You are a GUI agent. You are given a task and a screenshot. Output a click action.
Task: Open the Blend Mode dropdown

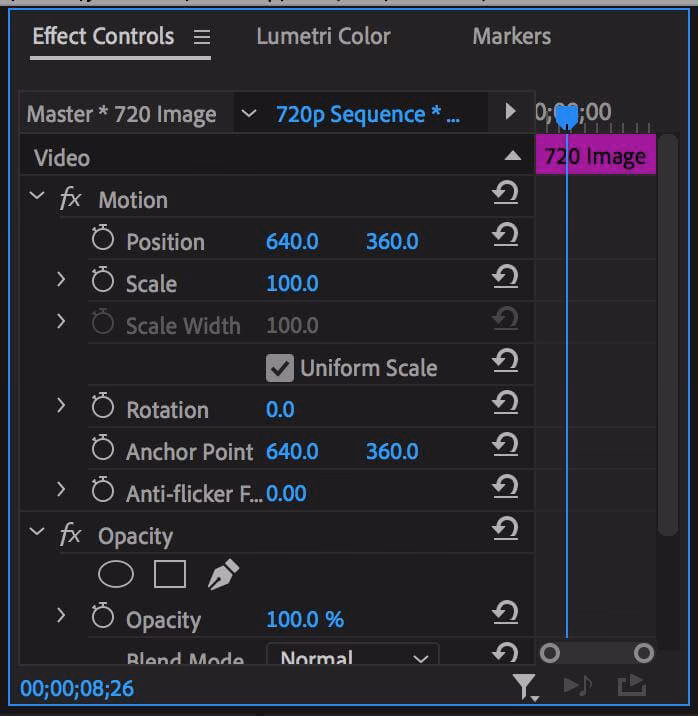[352, 659]
